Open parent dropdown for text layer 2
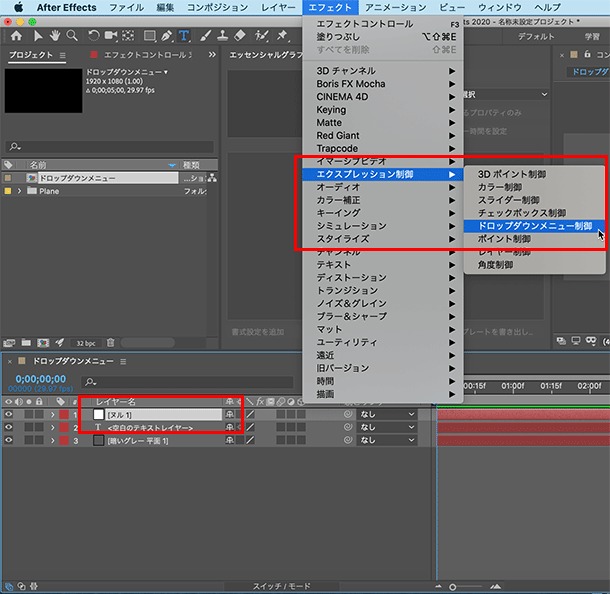The width and height of the screenshot is (610, 594). pyautogui.click(x=387, y=427)
